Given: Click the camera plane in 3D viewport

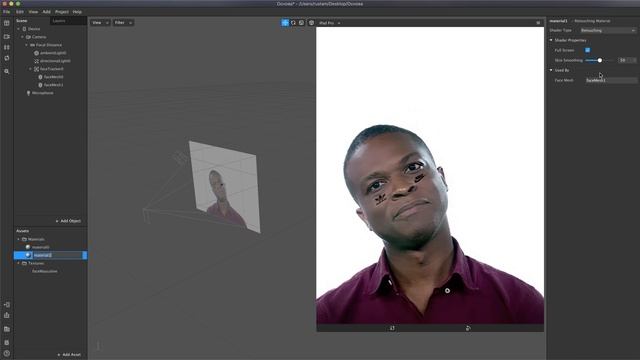Looking at the screenshot, I should point(224,186).
